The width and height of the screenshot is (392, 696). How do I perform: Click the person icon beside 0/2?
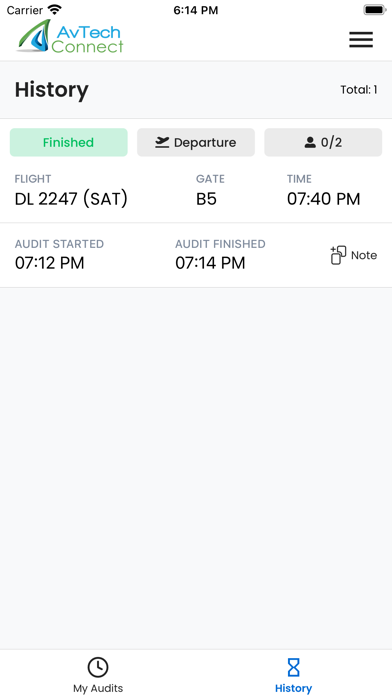[x=310, y=142]
